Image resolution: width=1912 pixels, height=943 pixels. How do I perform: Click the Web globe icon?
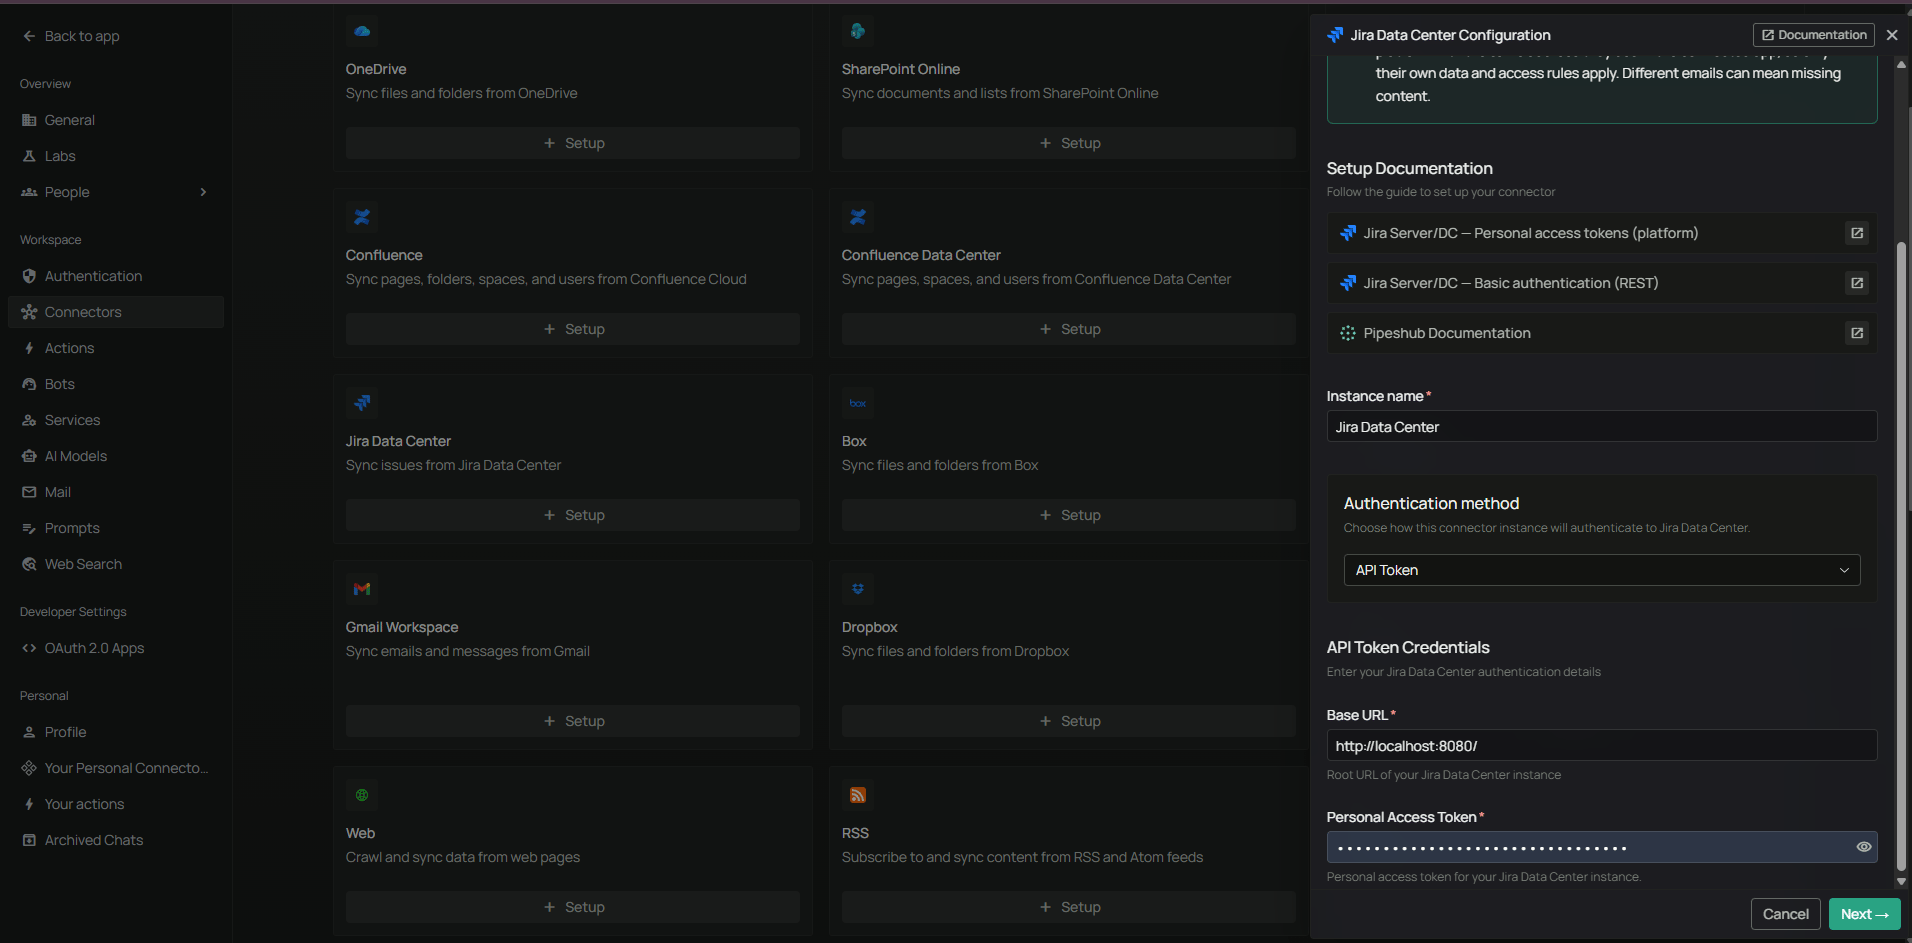coord(362,795)
